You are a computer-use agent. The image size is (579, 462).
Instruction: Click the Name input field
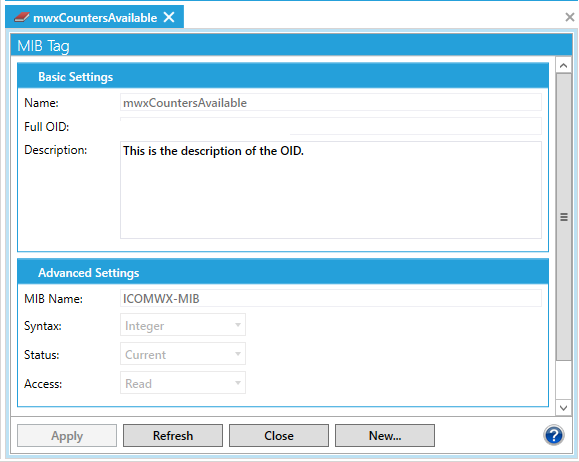click(x=331, y=102)
